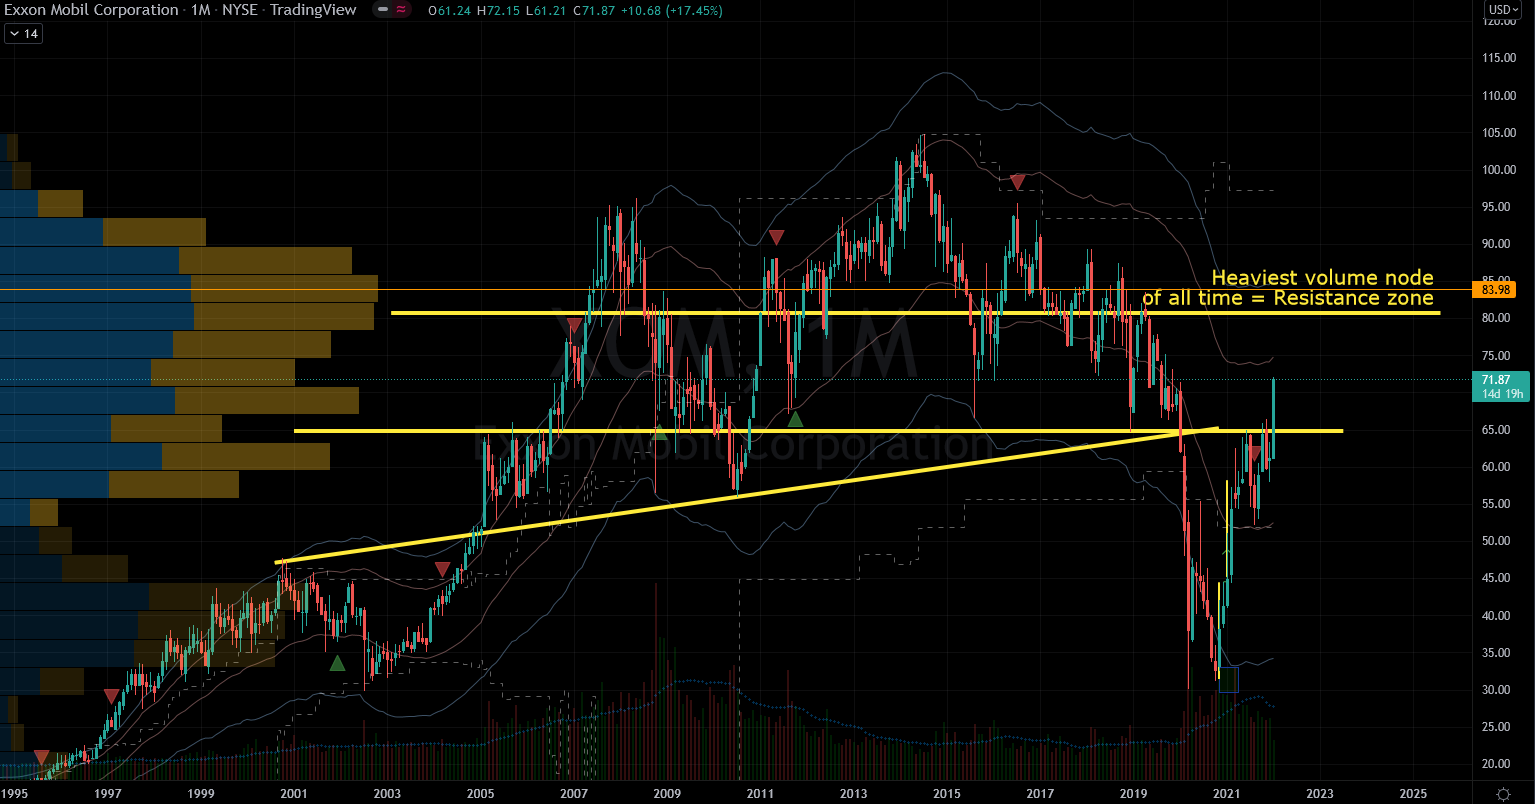
Task: Click the 2021 time axis label
Action: pos(1227,793)
